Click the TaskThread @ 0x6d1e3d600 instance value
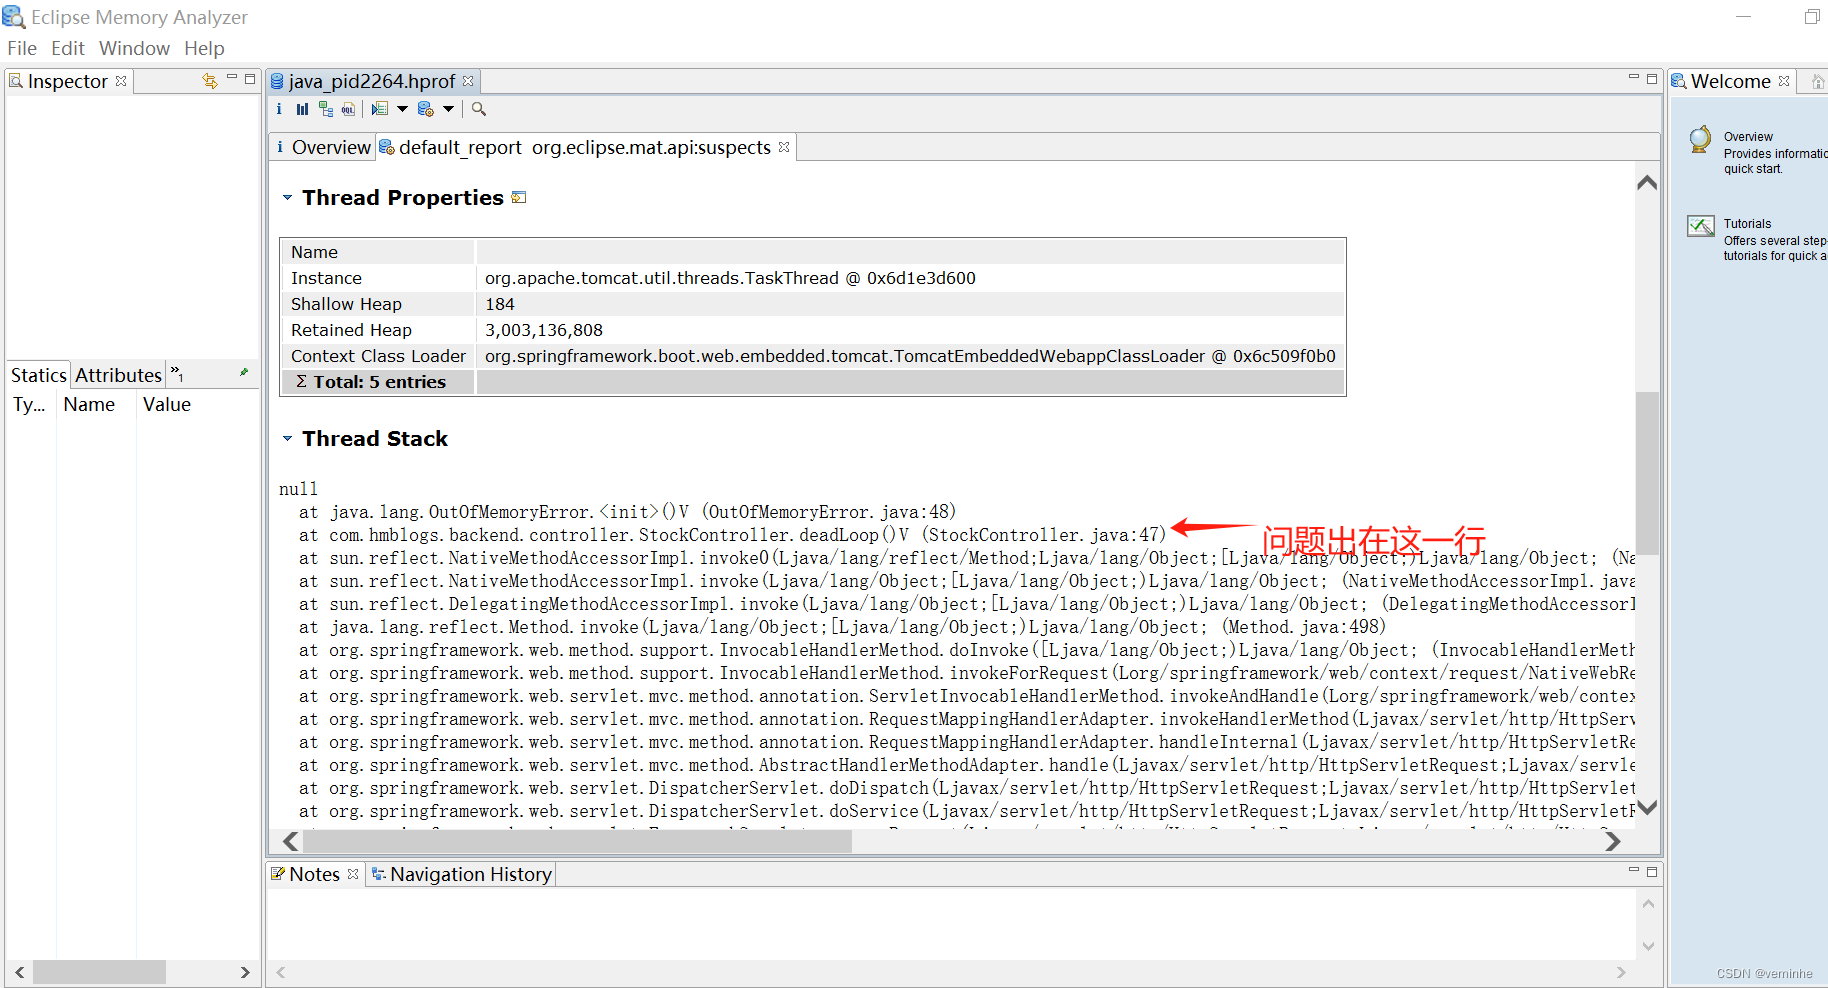1828x988 pixels. click(x=730, y=278)
